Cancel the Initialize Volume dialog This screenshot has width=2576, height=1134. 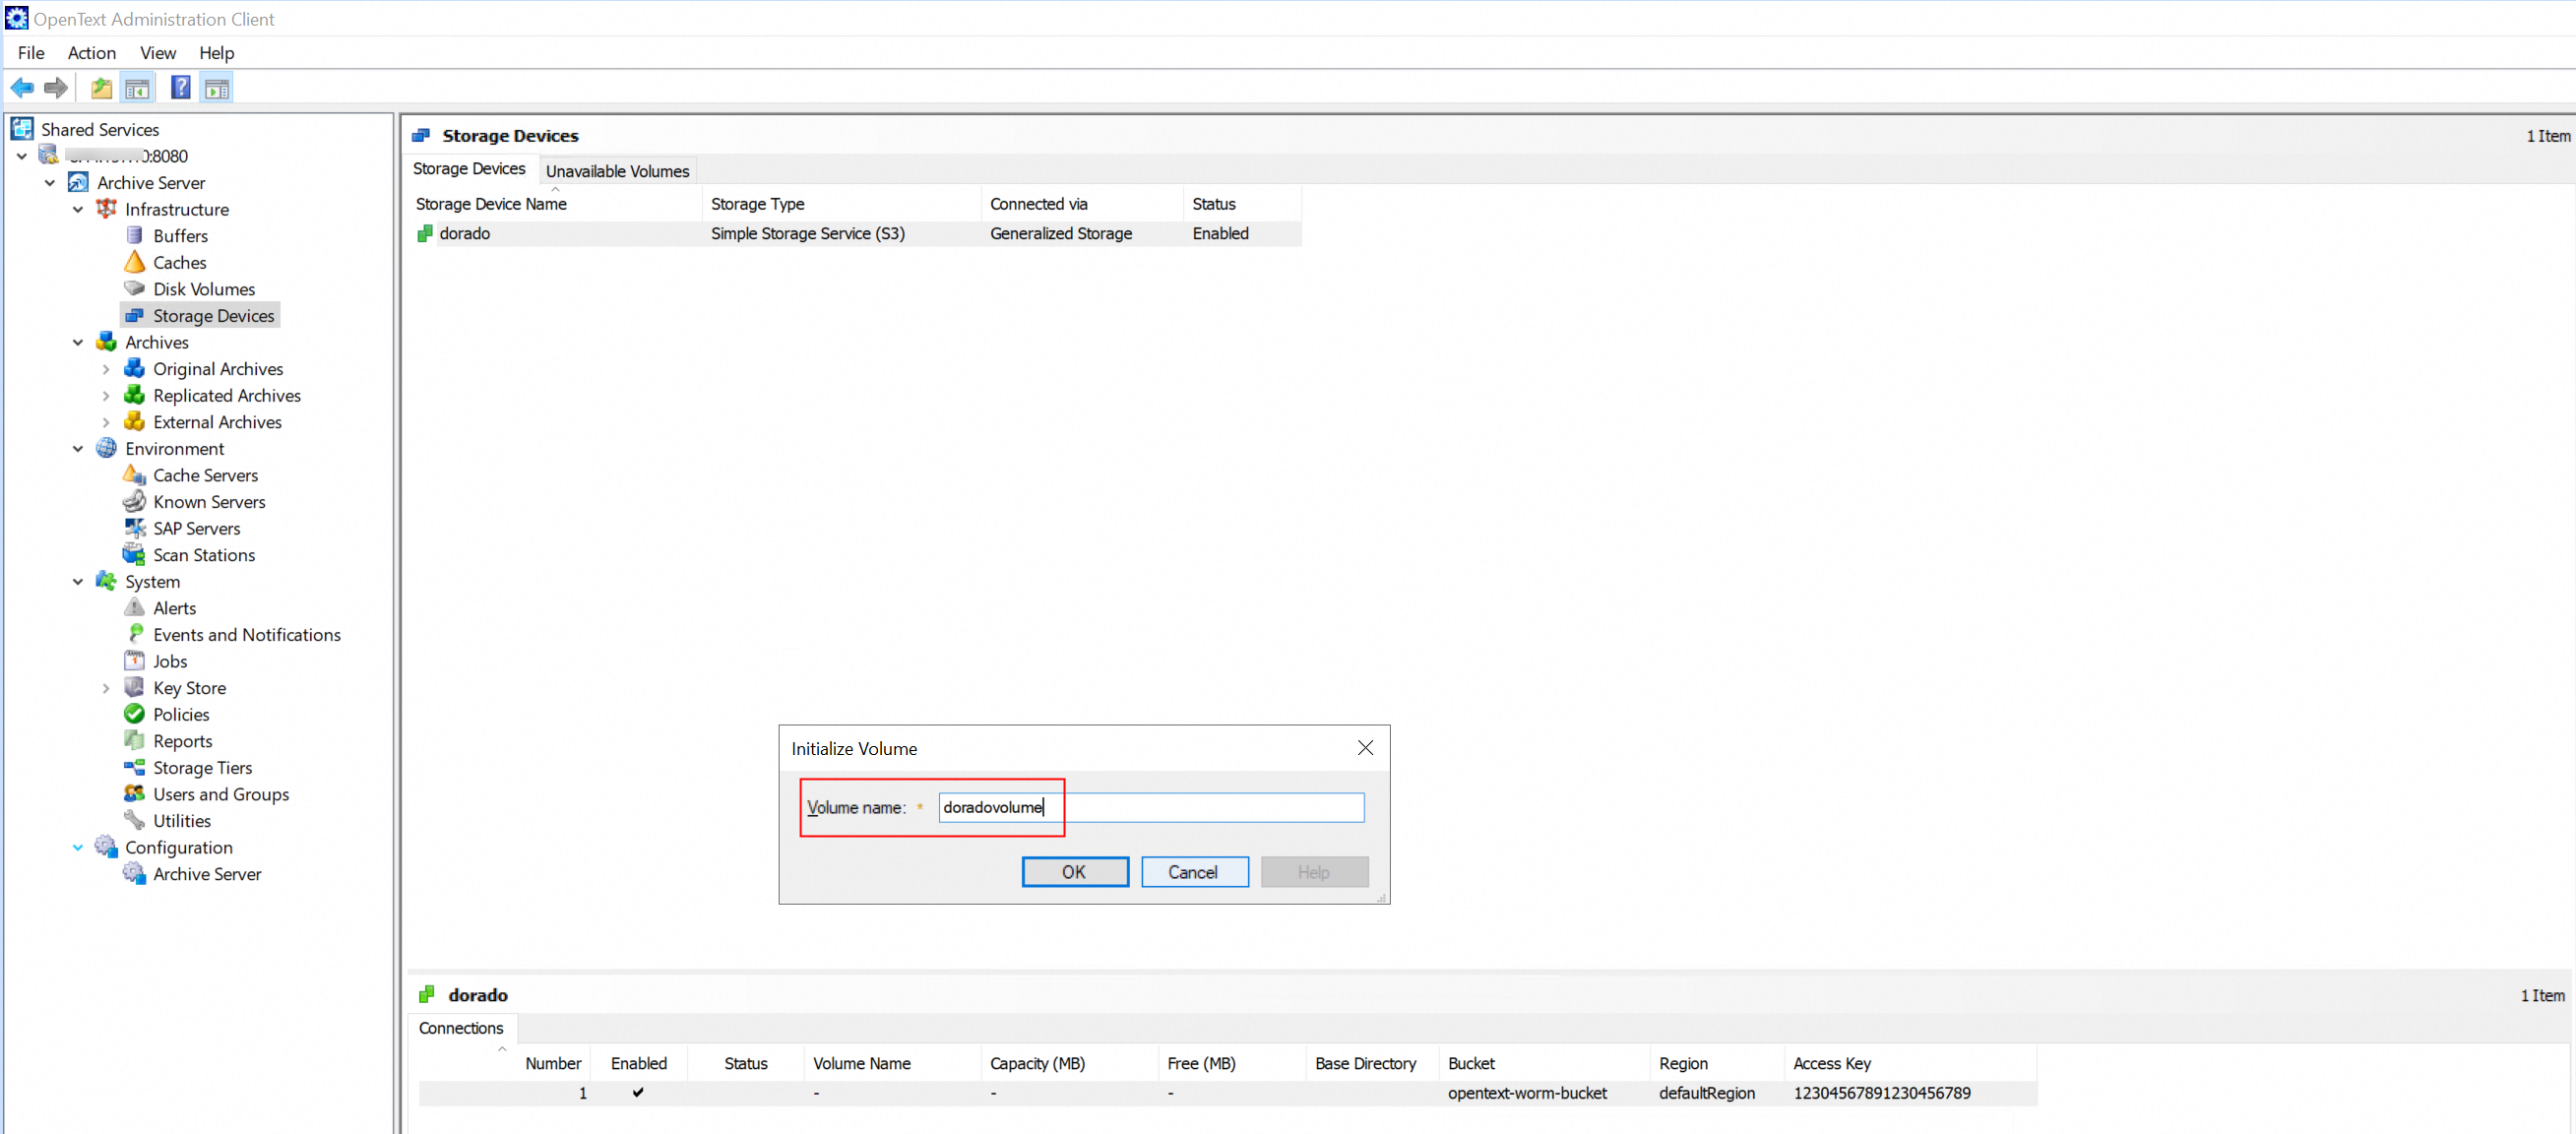point(1194,872)
